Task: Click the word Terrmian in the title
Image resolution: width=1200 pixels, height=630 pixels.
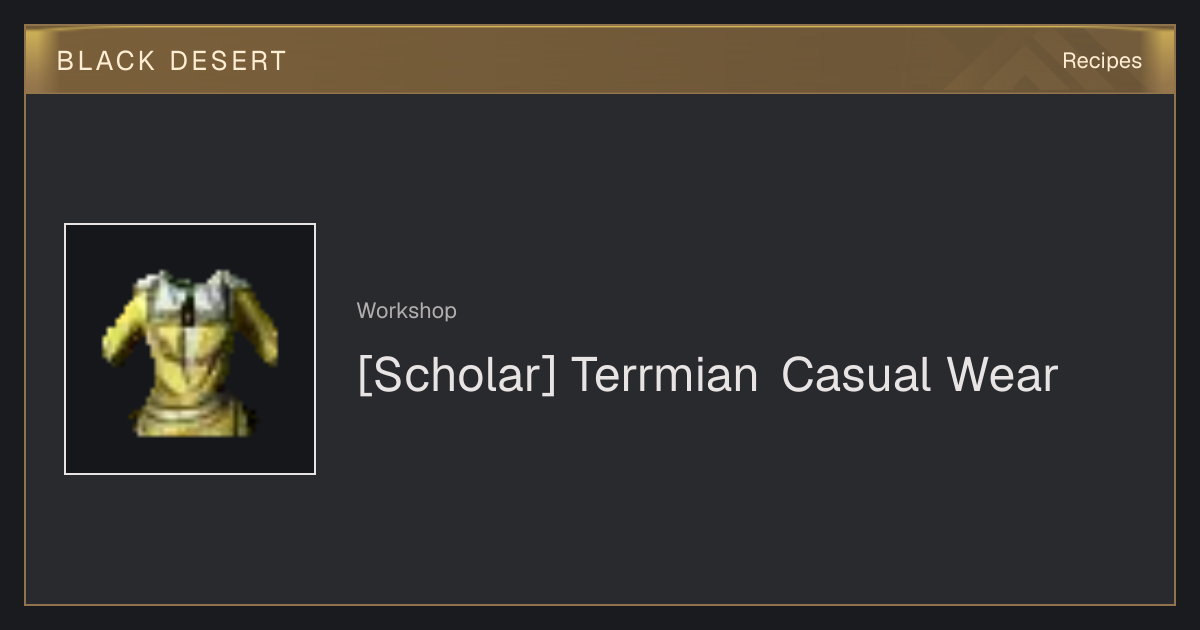Action: coord(664,375)
